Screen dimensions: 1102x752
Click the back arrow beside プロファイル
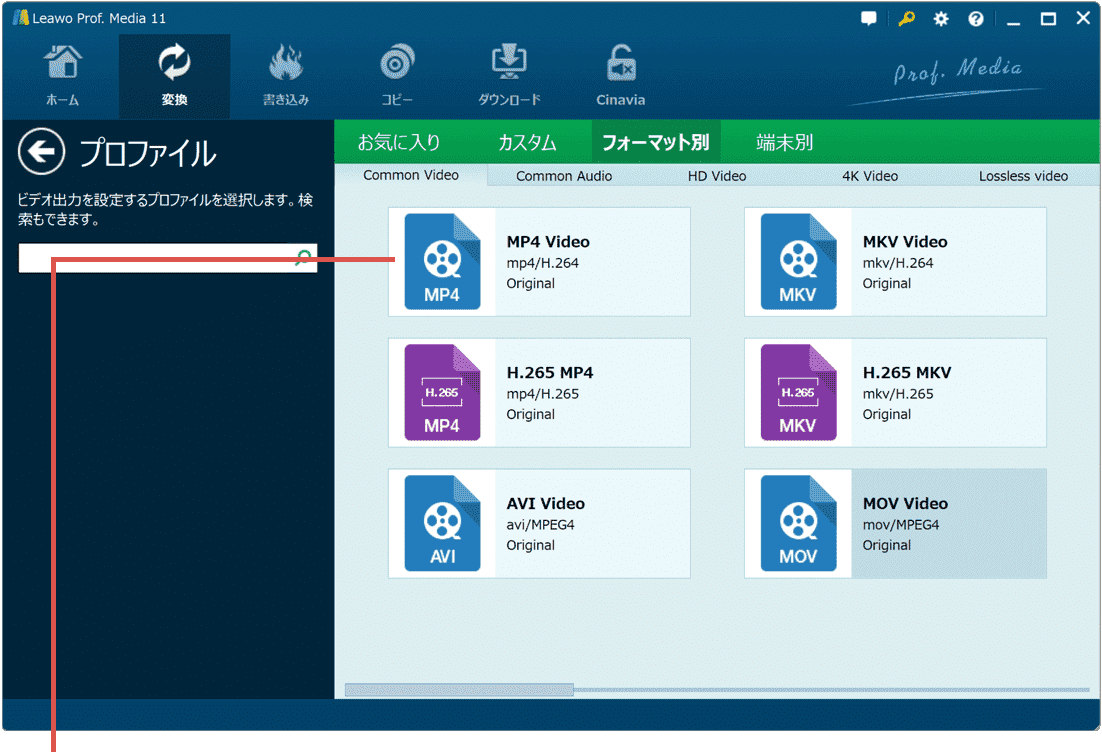coord(41,152)
